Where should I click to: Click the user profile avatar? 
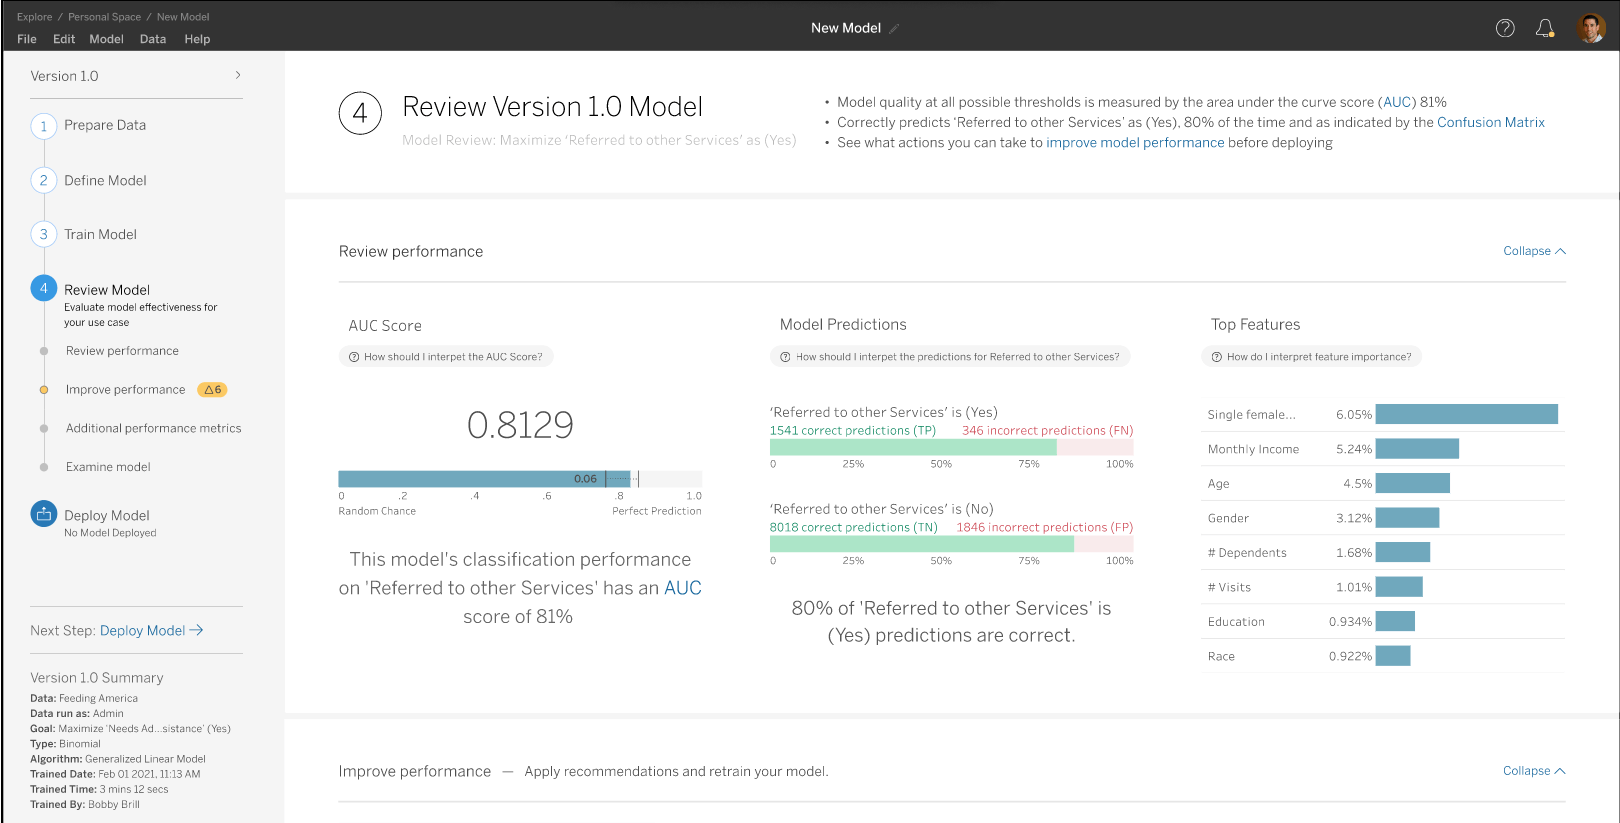[x=1591, y=28]
